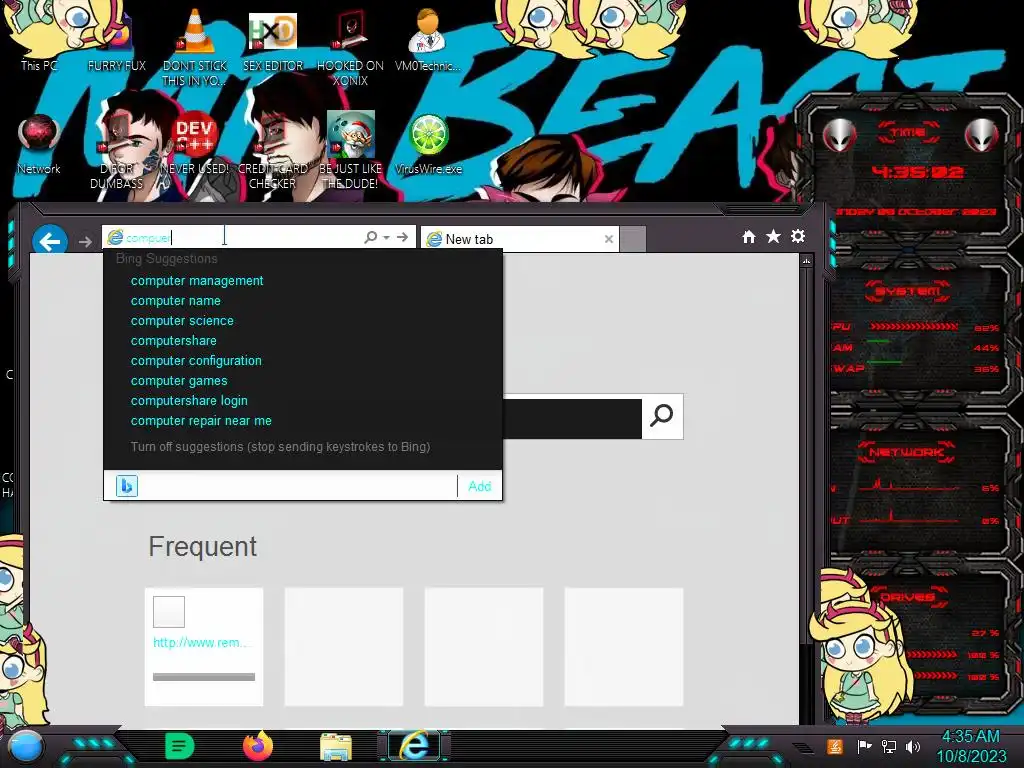
Task: Click the Home icon in browser
Action: pos(749,236)
